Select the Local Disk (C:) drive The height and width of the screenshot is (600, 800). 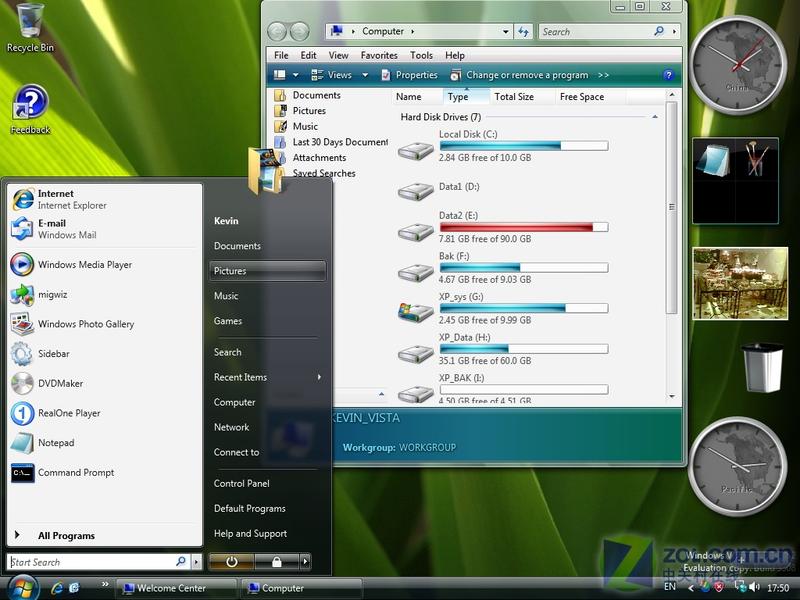(x=503, y=146)
